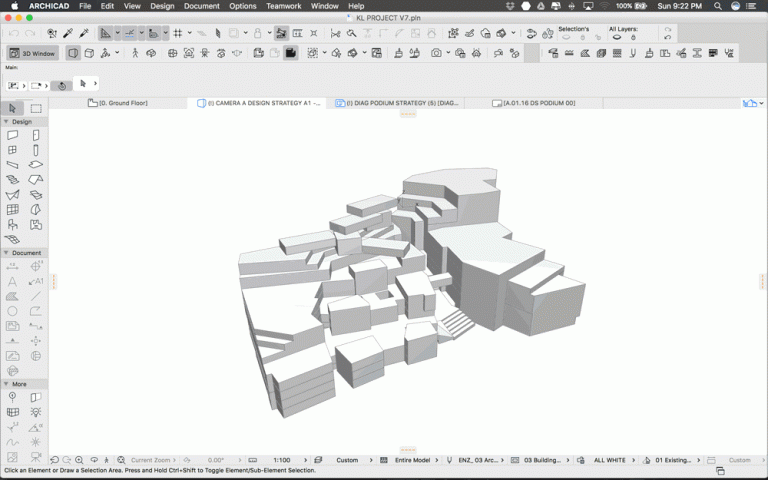
Task: Collapse the Design toolbox section
Action: point(6,122)
